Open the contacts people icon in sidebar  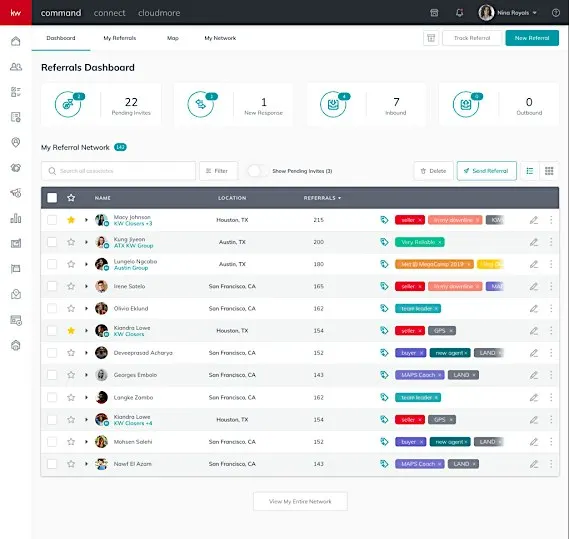16,67
